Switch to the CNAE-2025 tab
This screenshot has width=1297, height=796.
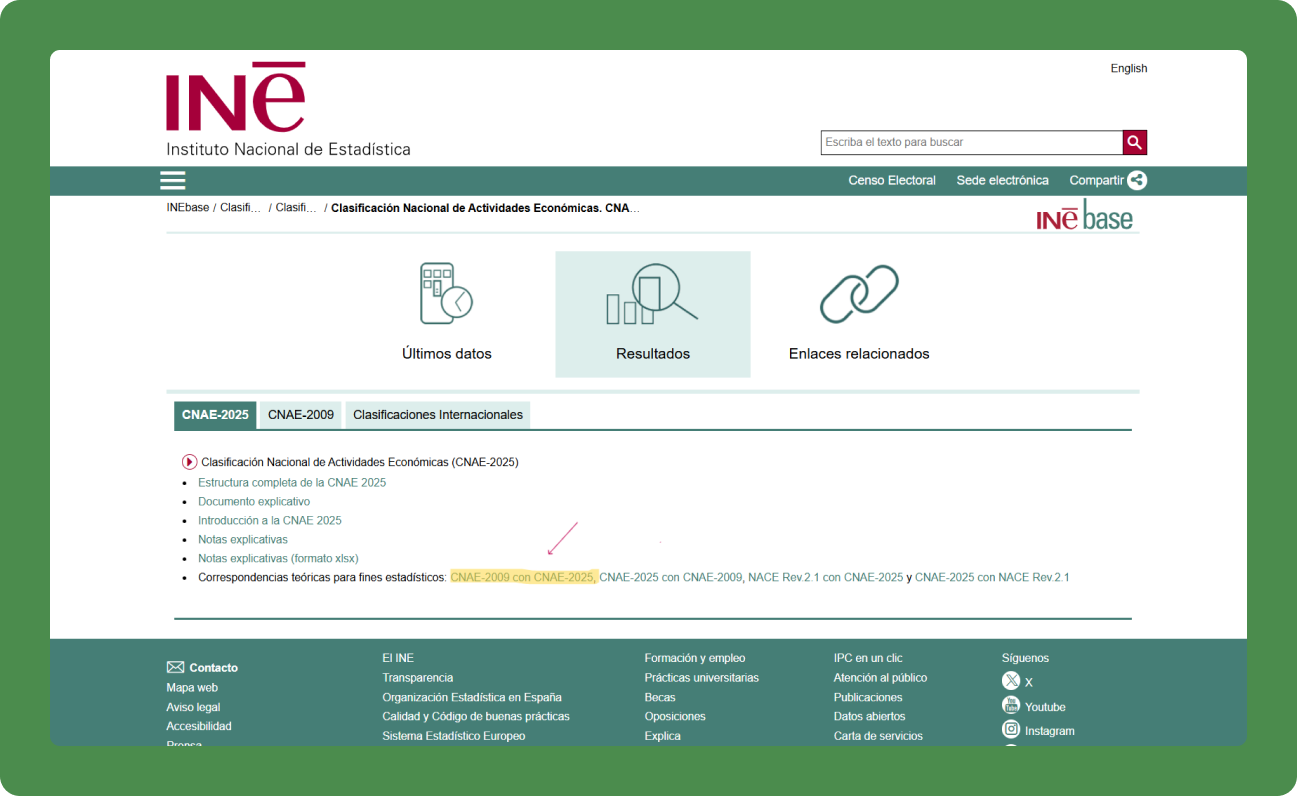click(x=215, y=415)
